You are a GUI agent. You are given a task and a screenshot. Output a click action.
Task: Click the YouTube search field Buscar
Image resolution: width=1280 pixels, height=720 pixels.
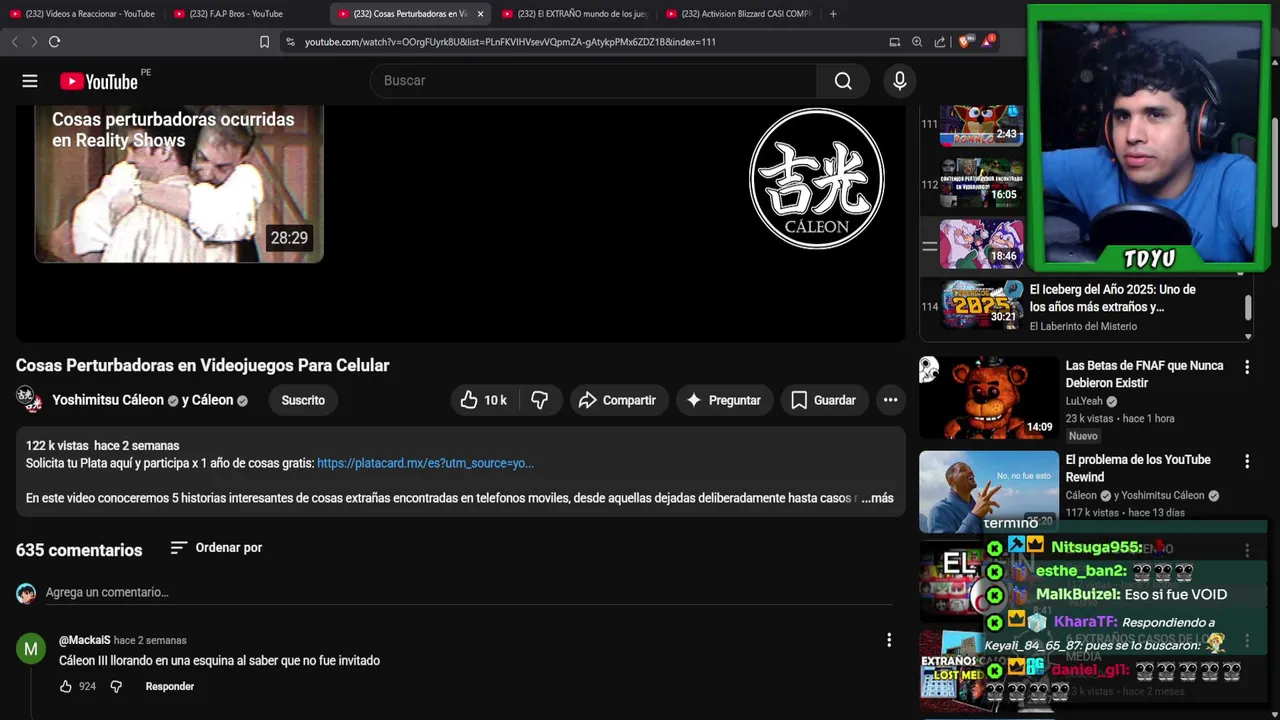(594, 81)
